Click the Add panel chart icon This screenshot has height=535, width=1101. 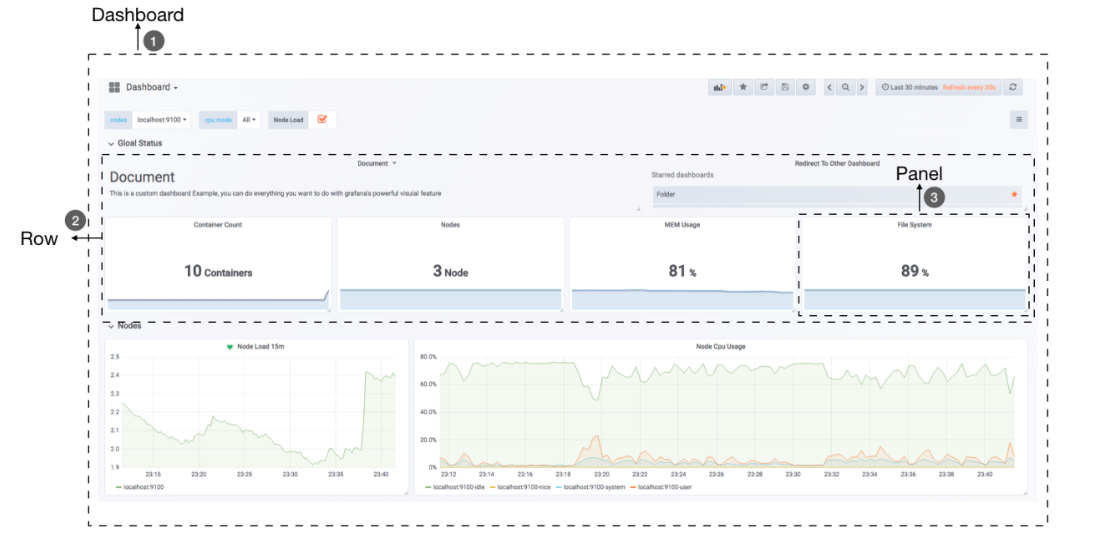pos(719,88)
